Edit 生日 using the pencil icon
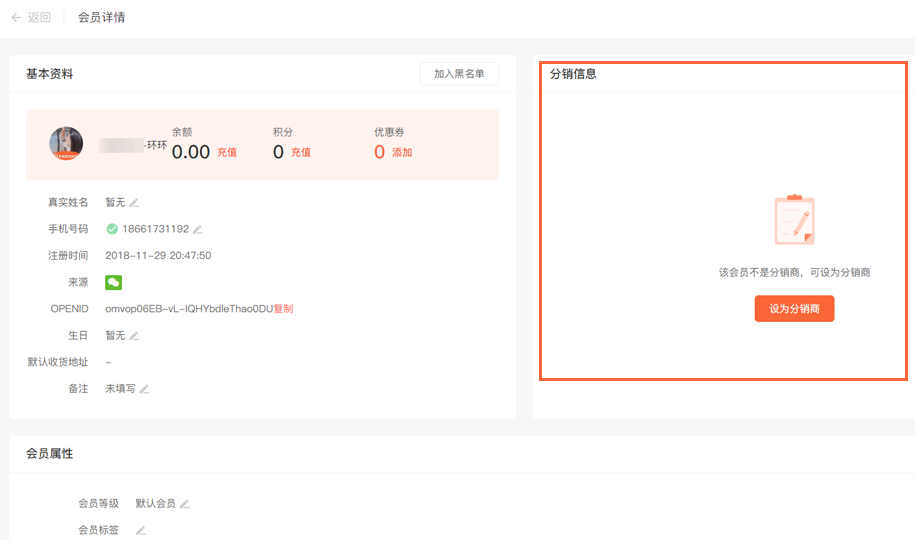Viewport: 915px width, 554px height. pos(134,336)
